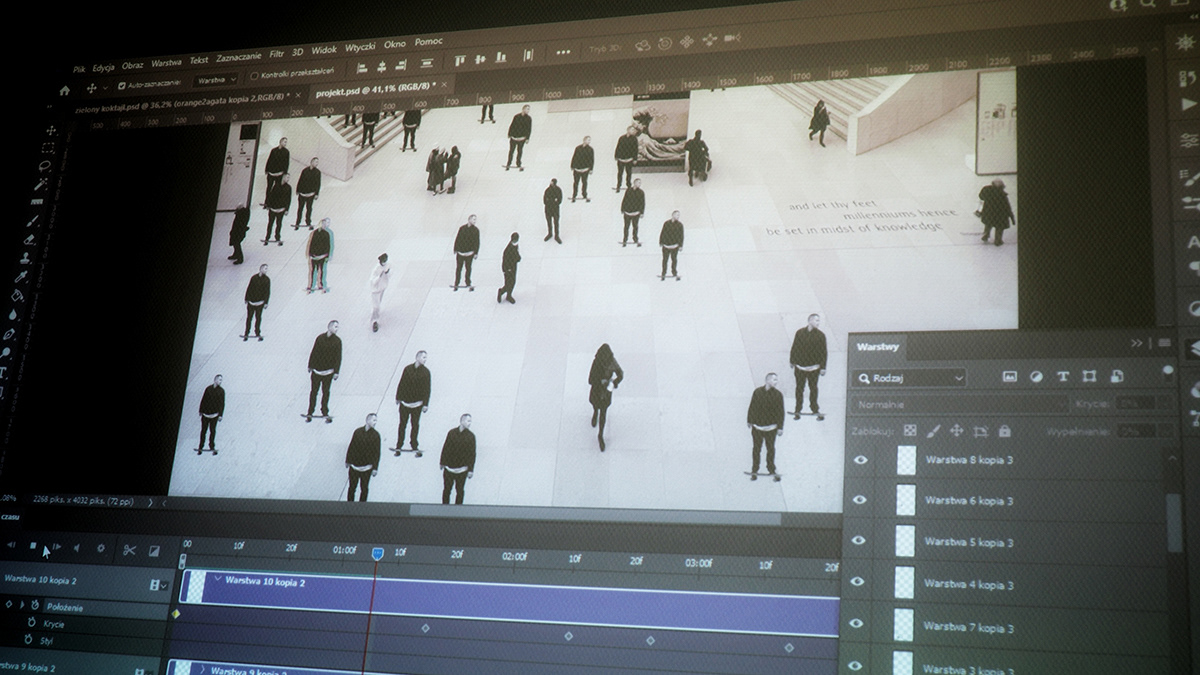Filter layers by shape icon
The width and height of the screenshot is (1200, 675).
pyautogui.click(x=1089, y=376)
